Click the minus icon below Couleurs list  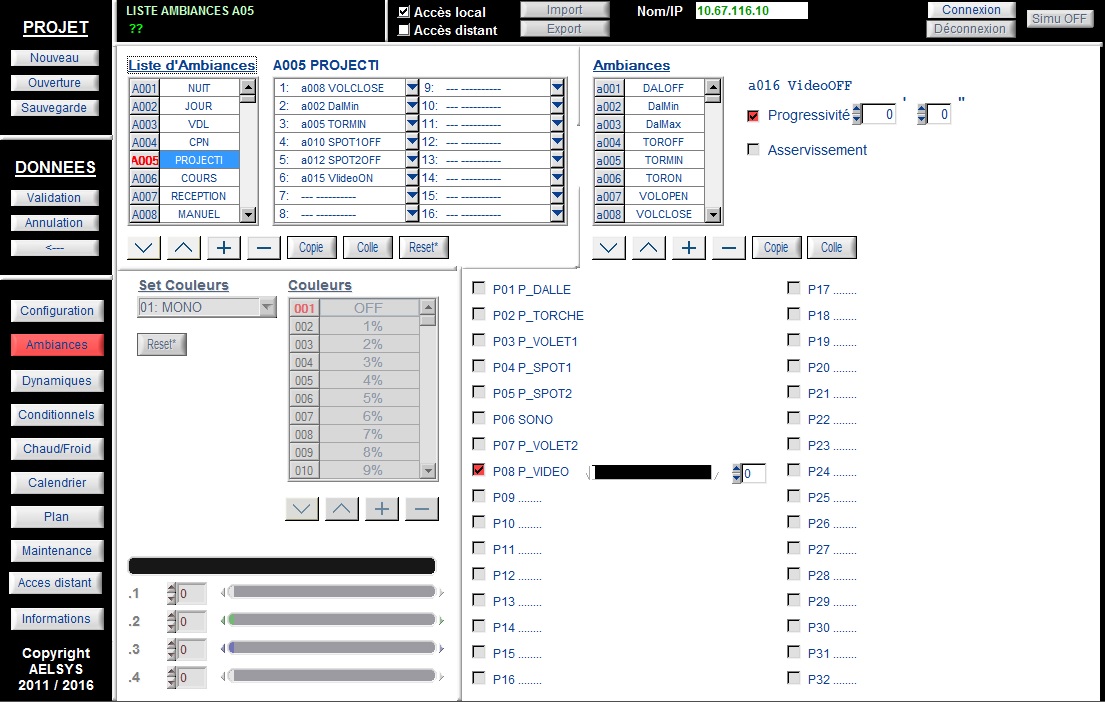pos(421,509)
